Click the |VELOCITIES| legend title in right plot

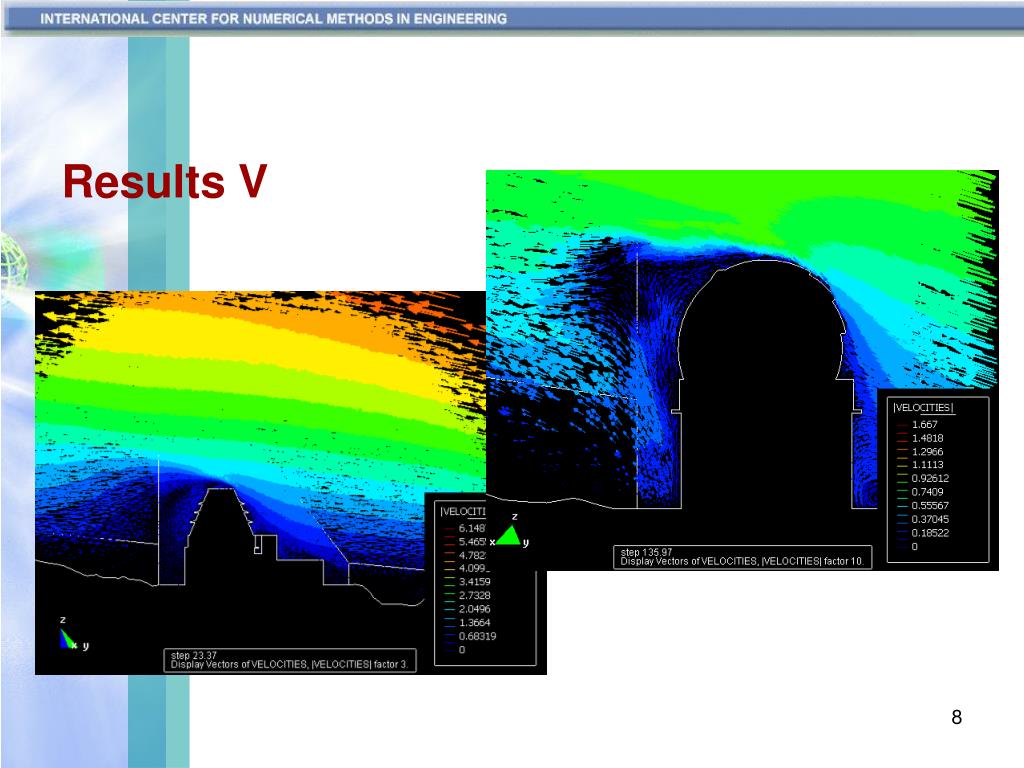[923, 408]
